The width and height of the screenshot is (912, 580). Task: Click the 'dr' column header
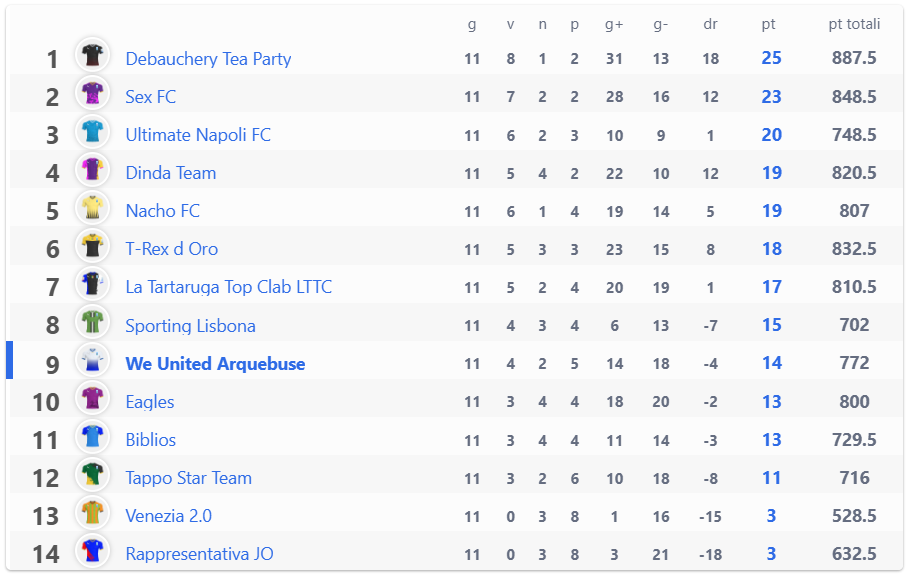click(710, 24)
